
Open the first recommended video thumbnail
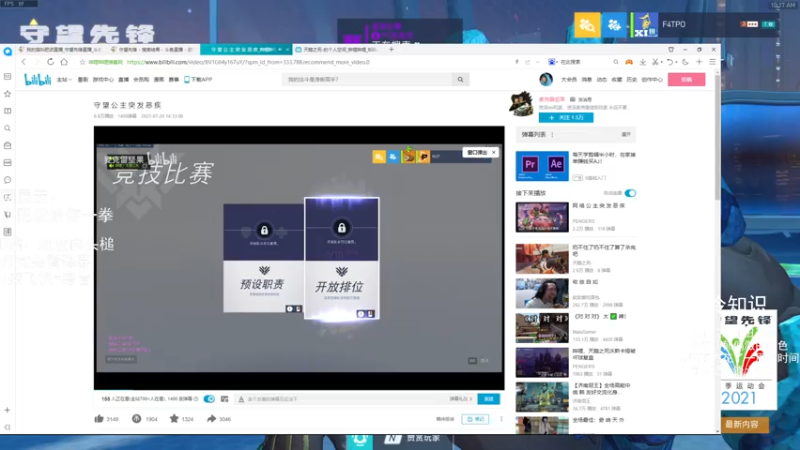(542, 217)
